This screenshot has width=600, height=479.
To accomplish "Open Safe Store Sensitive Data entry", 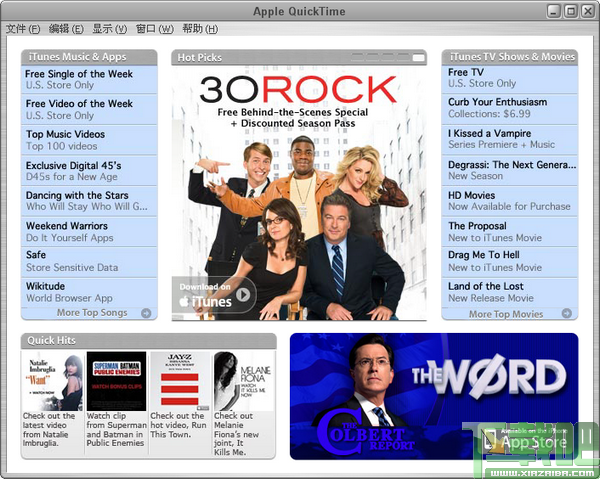I will tap(89, 262).
